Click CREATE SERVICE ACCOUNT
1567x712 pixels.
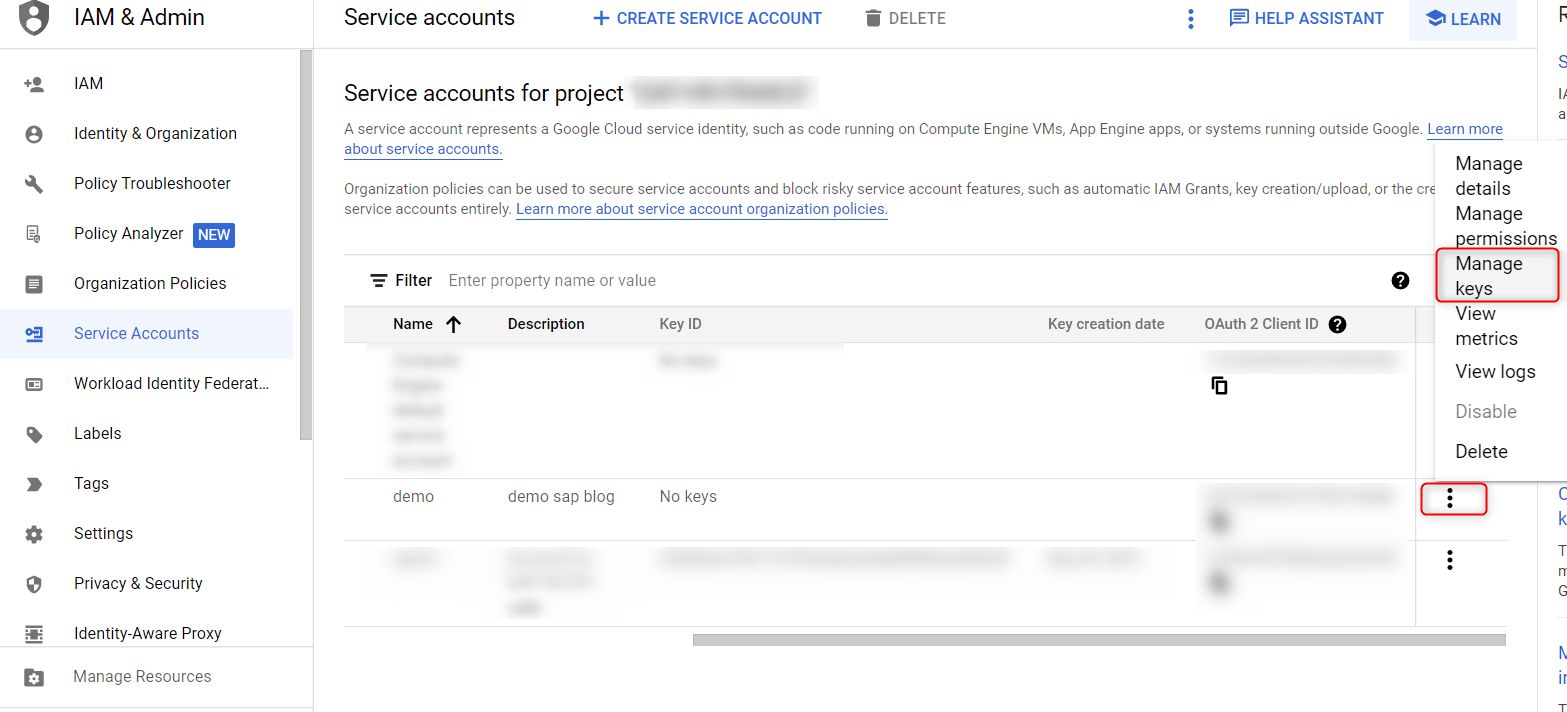pos(707,17)
